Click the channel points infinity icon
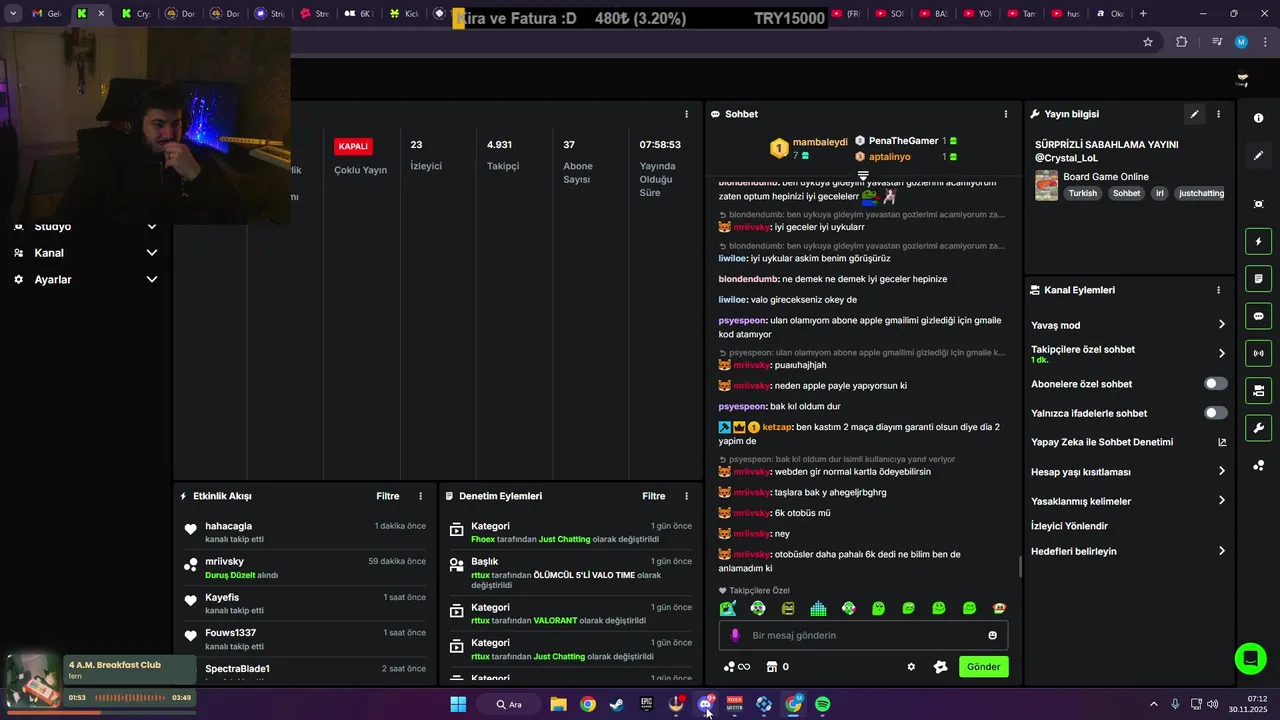The width and height of the screenshot is (1280, 720). coord(737,667)
